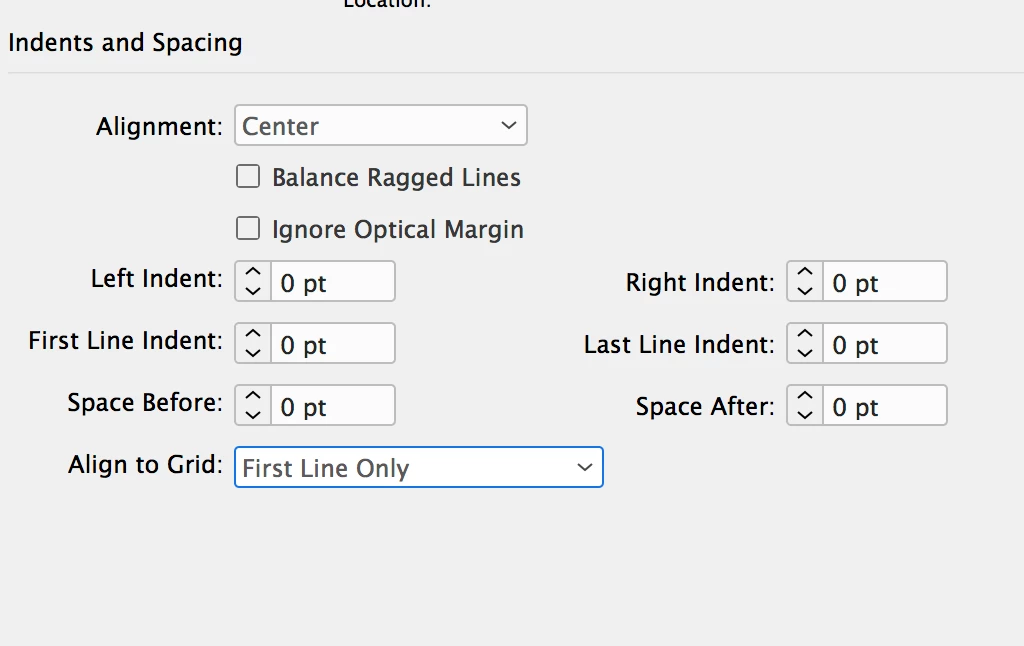Decrease Space Before with down arrow
Viewport: 1024px width, 646px height.
pos(253,415)
